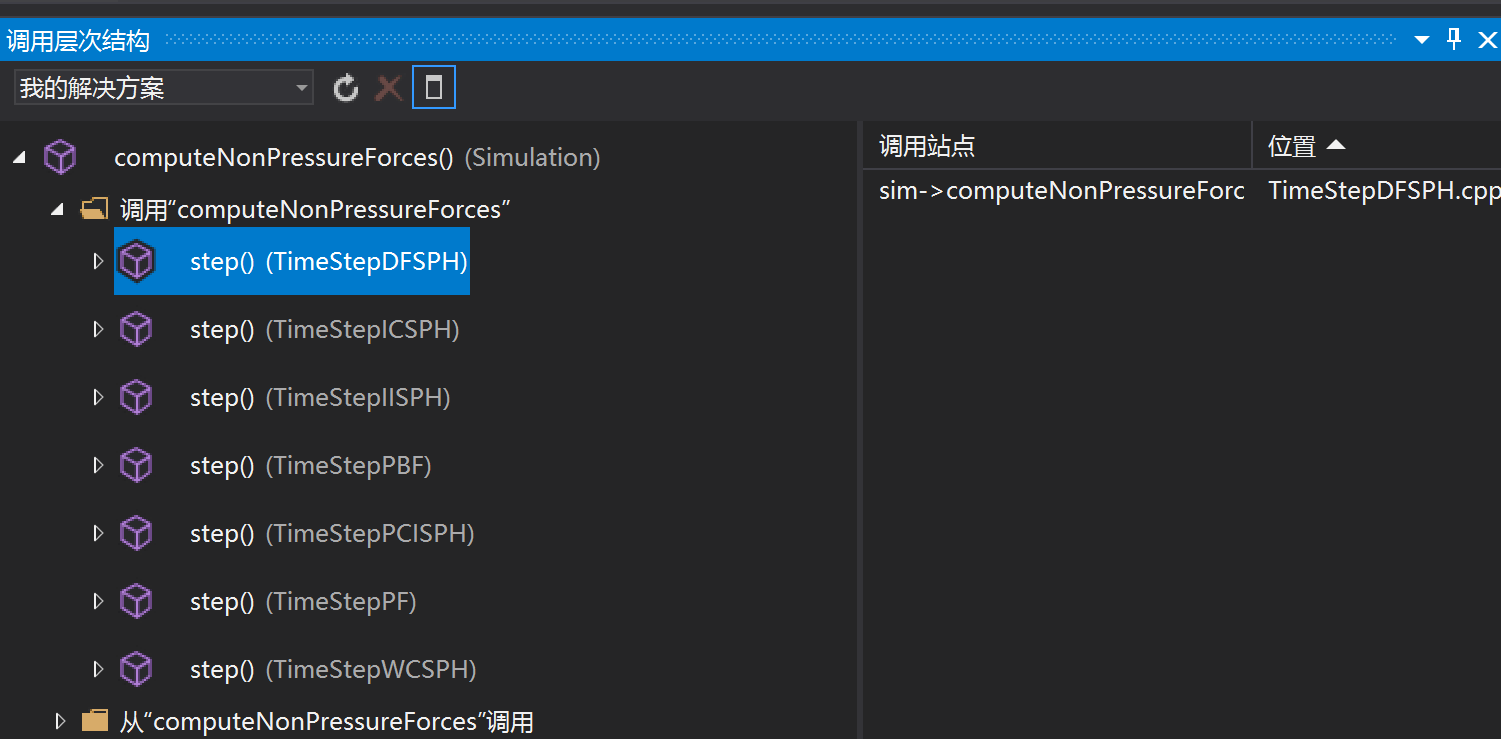
Task: Click the folder icon beside 调用“computeNonPressureForces”
Action: point(95,209)
